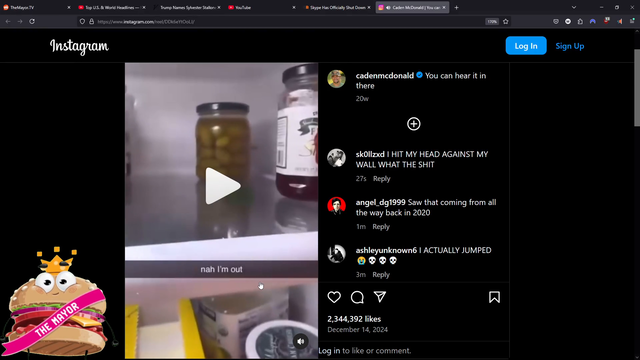Open the sk0llzxd username link
Screen dimensions: 640x360
pyautogui.click(x=370, y=154)
